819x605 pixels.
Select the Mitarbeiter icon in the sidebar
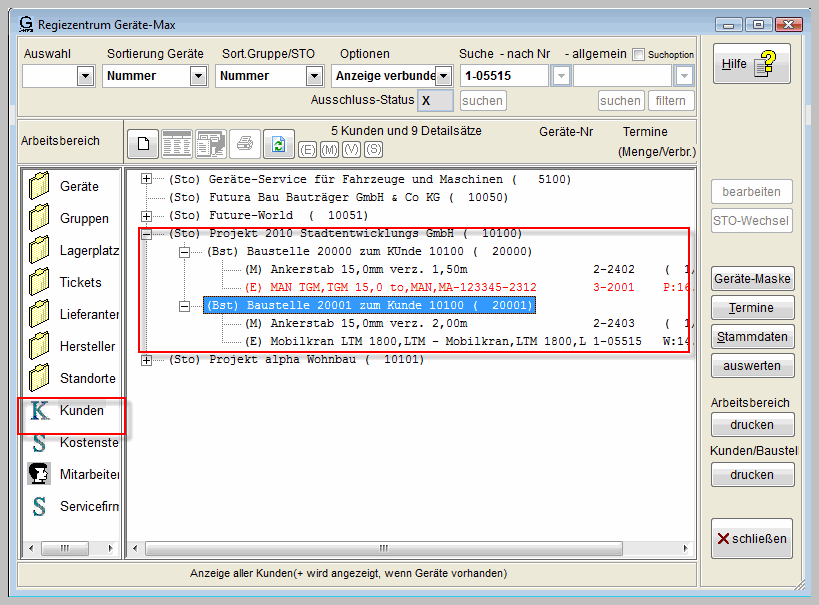pyautogui.click(x=40, y=475)
